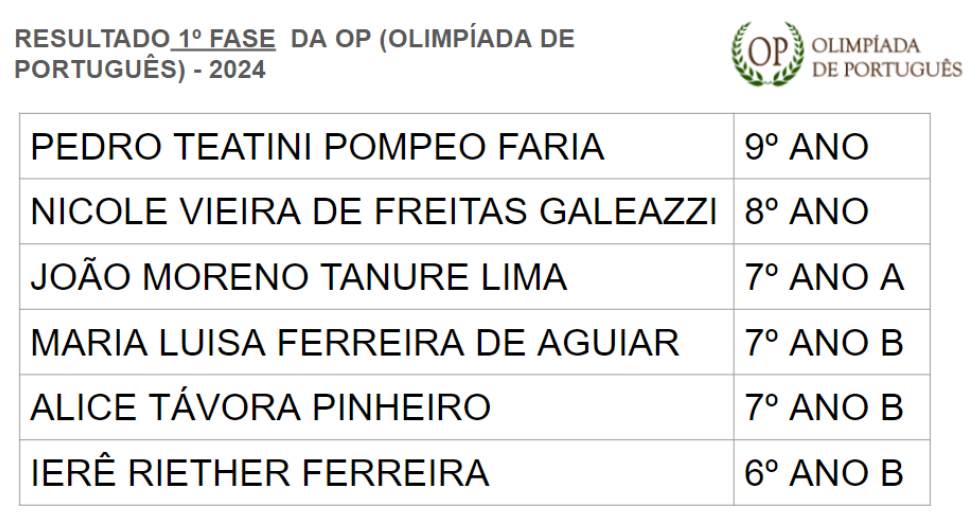This screenshot has width=978, height=523.
Task: Click the 7º ANO B cell beside Alice
Action: (x=832, y=407)
